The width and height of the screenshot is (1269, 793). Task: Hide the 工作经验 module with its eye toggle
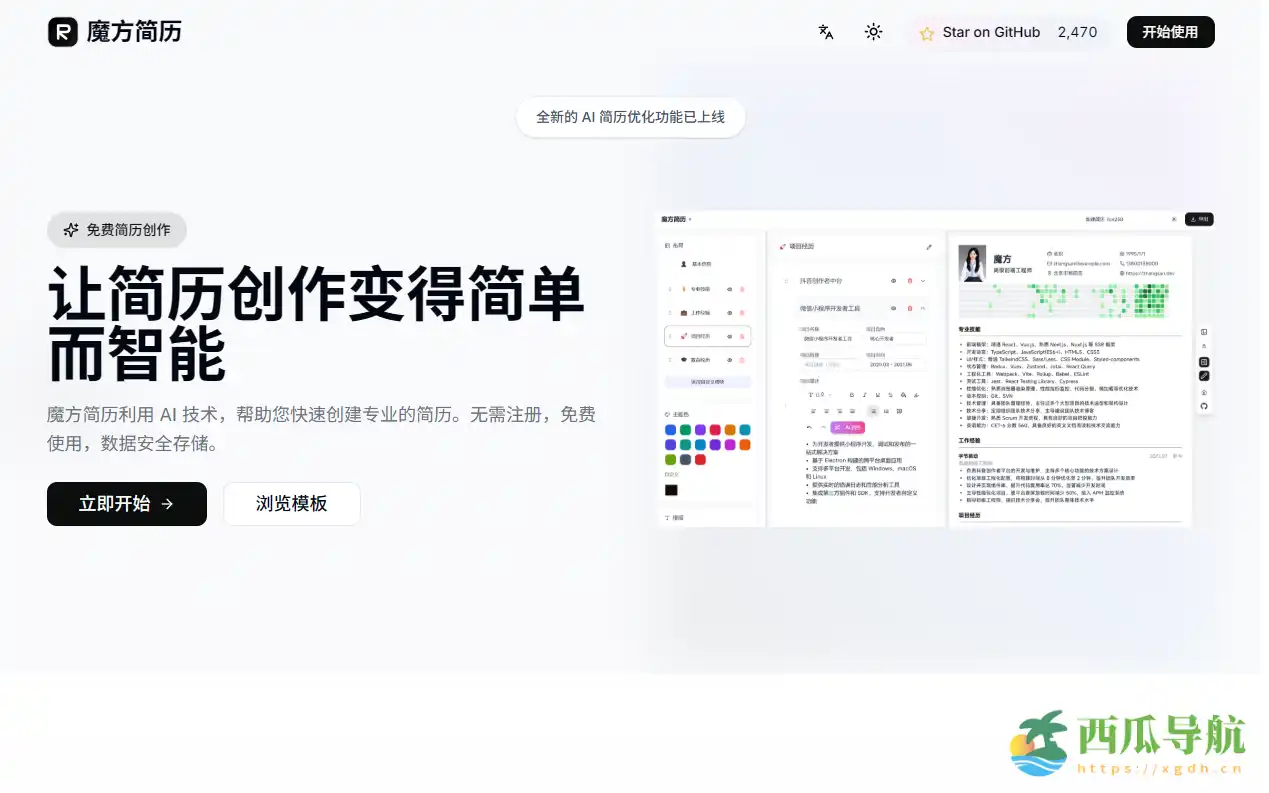tap(729, 313)
